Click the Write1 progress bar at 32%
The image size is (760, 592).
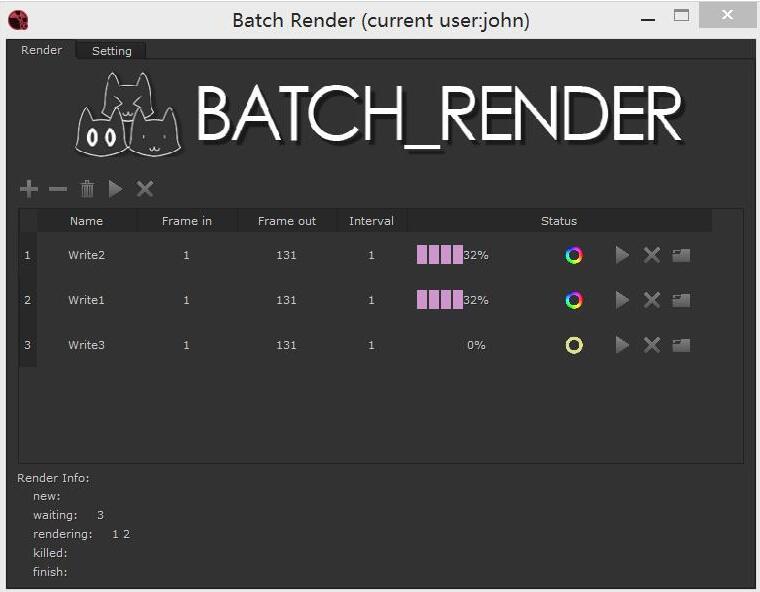point(452,300)
